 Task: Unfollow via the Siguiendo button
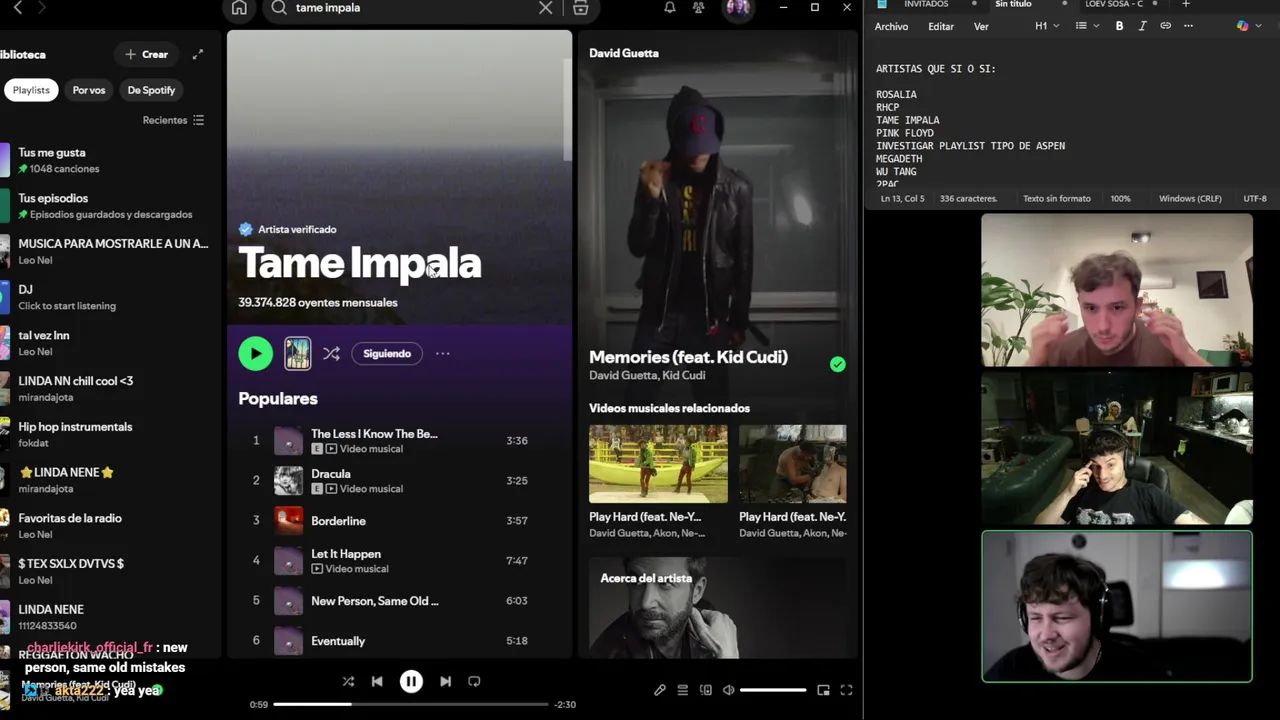pyautogui.click(x=387, y=354)
